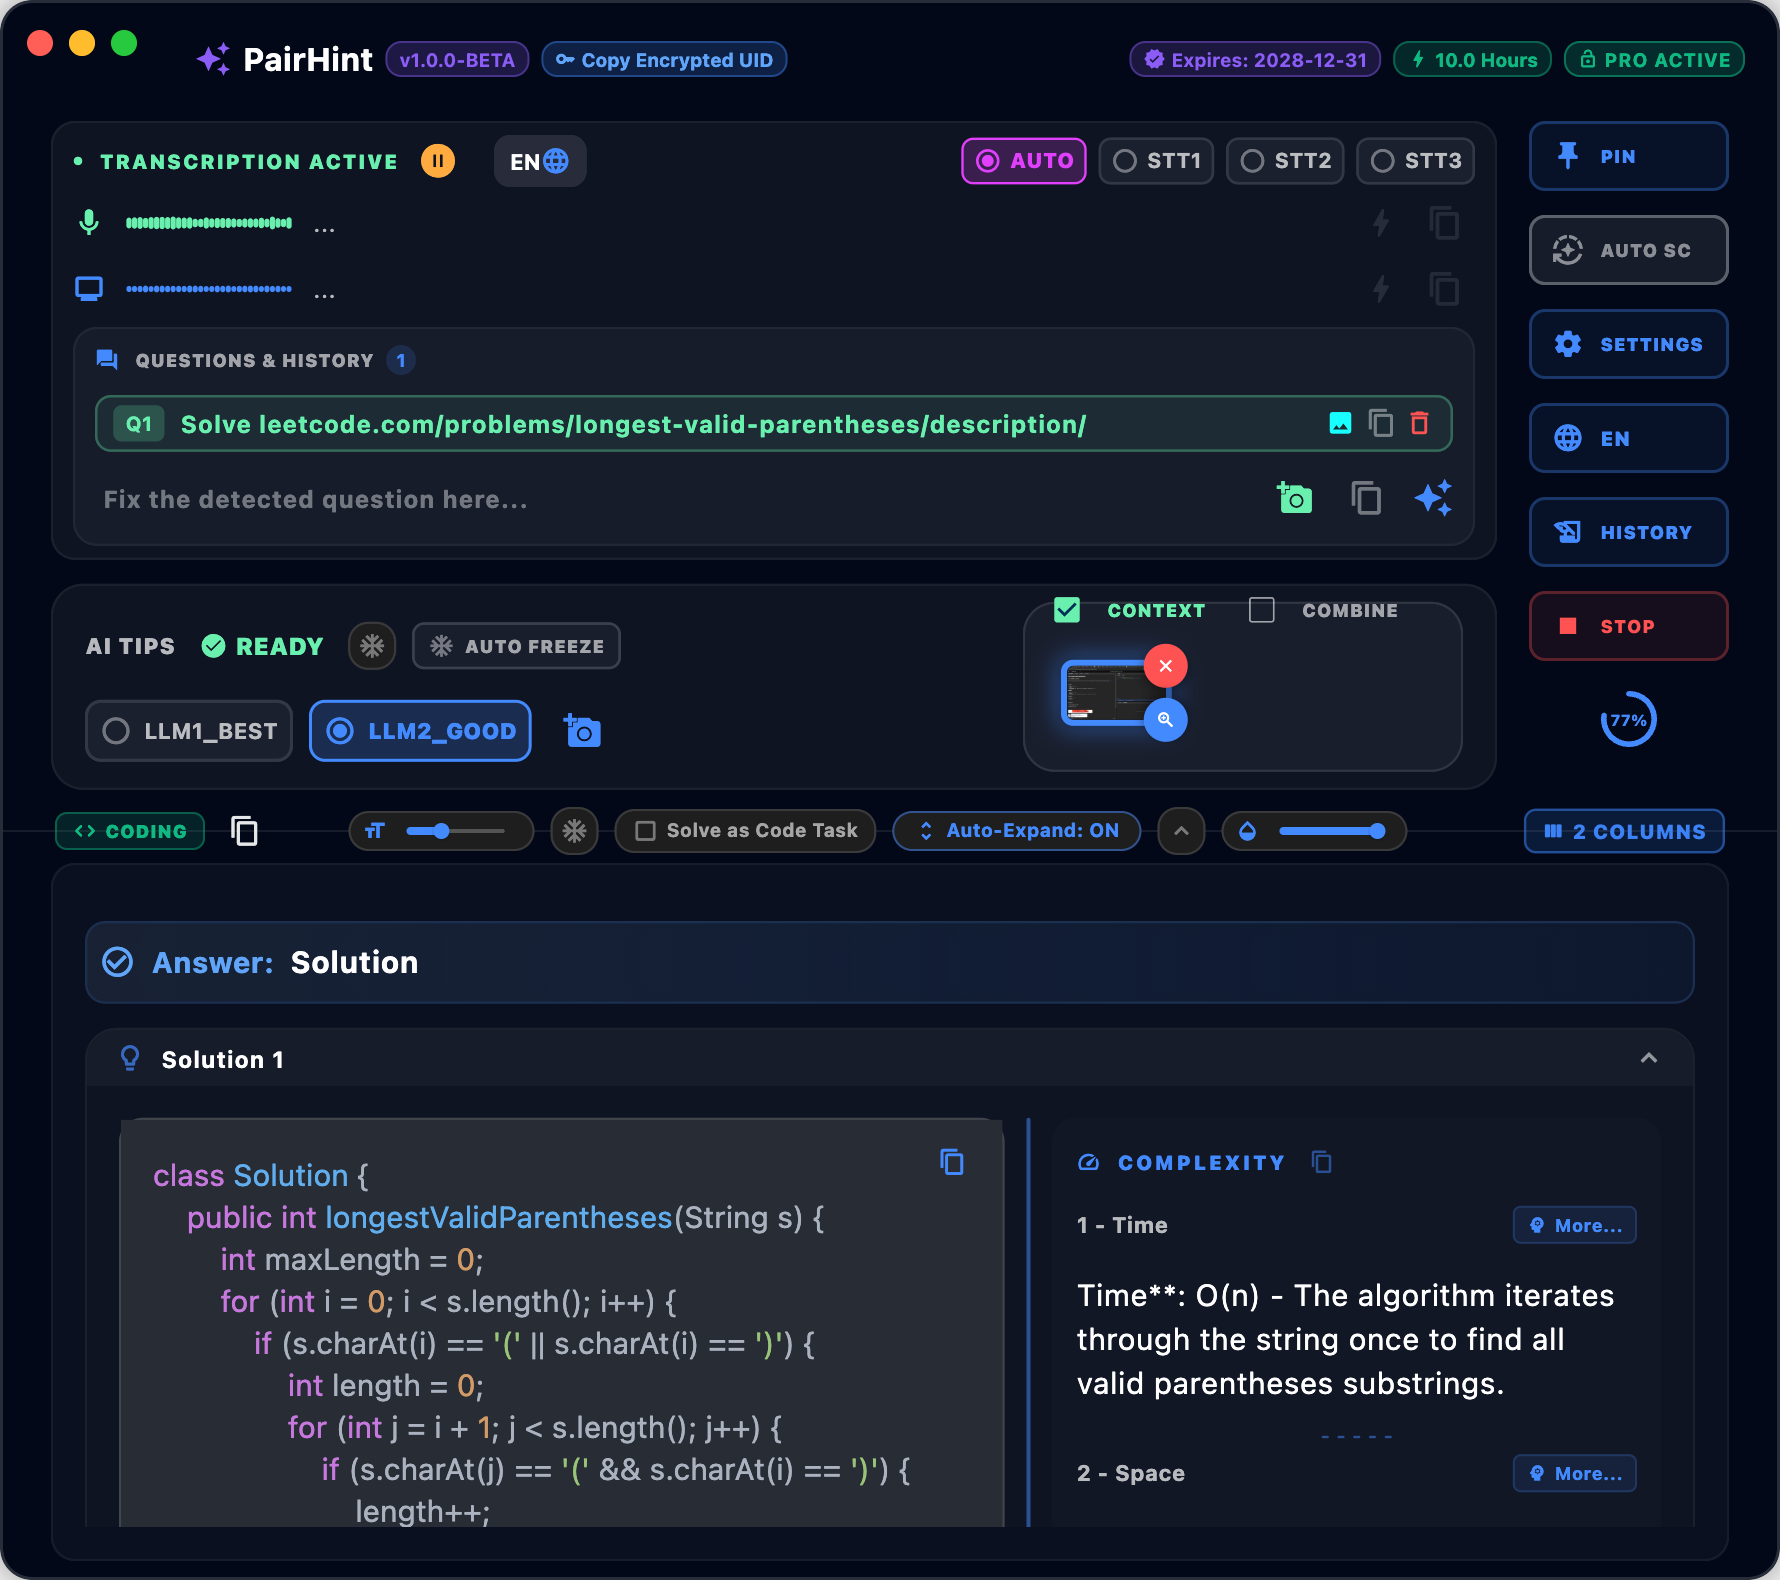Screen dimensions: 1780x1580
Task: Copy the Solution code block
Action: click(952, 1161)
